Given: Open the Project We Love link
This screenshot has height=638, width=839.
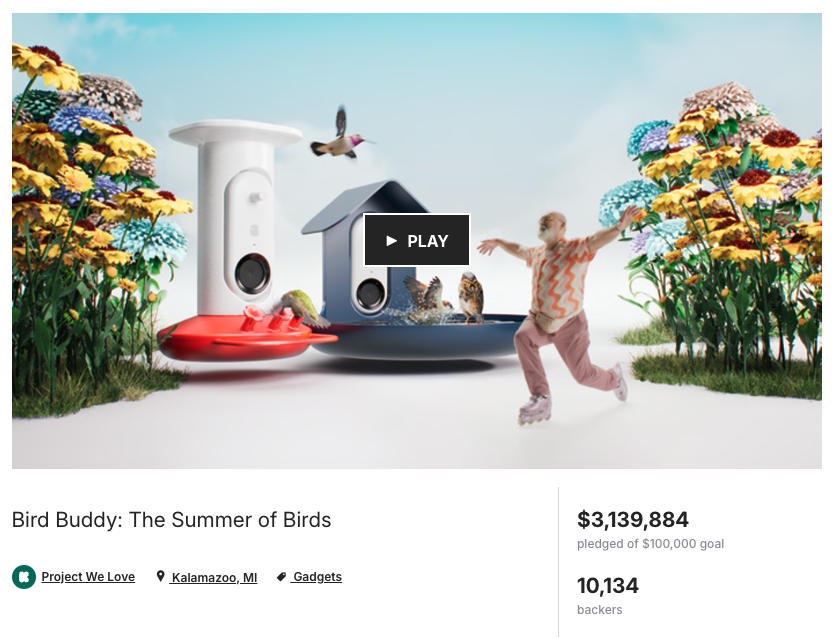Looking at the screenshot, I should click(88, 576).
